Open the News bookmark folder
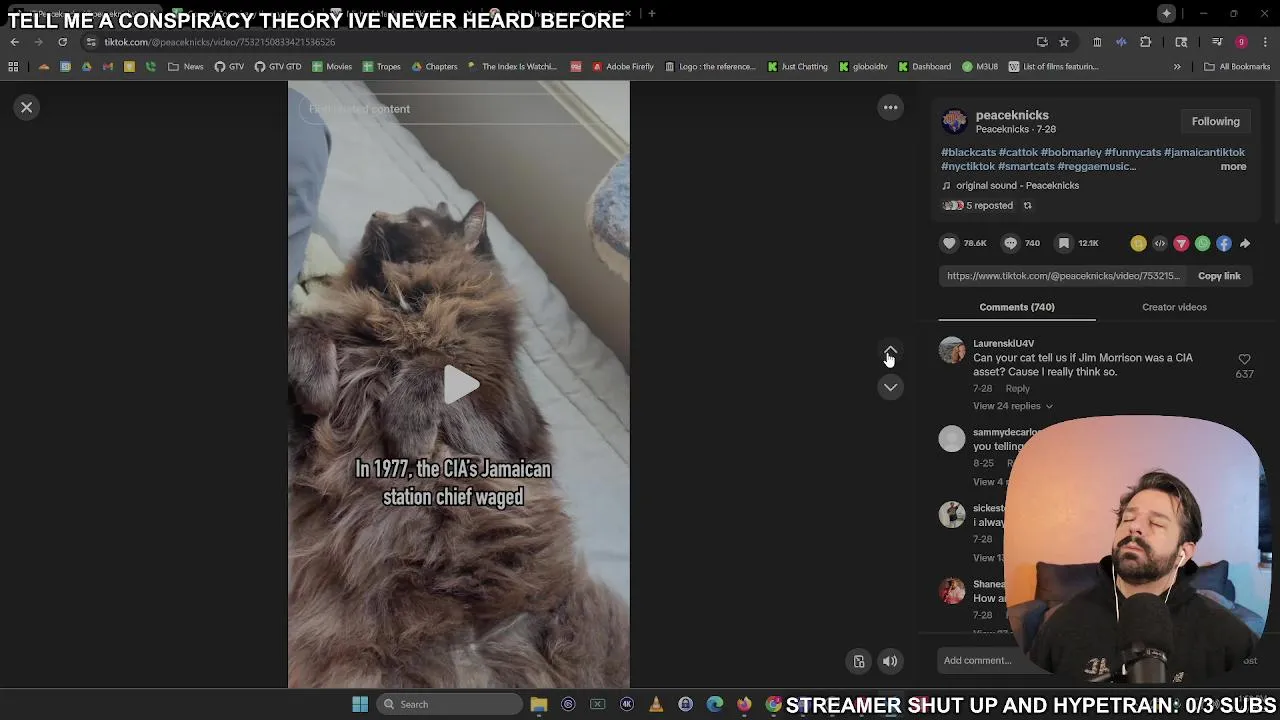 [x=186, y=67]
